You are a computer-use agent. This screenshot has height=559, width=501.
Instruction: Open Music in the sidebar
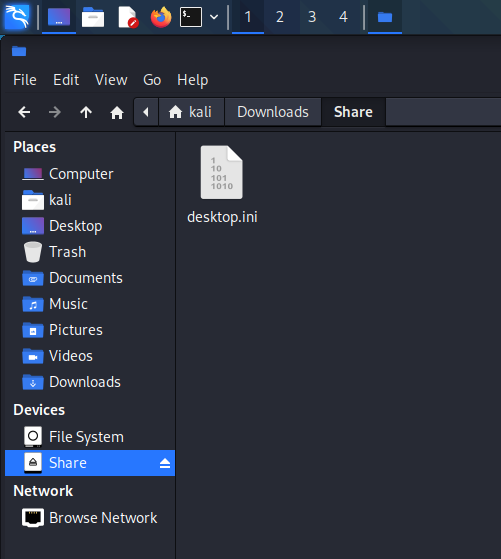(90, 304)
